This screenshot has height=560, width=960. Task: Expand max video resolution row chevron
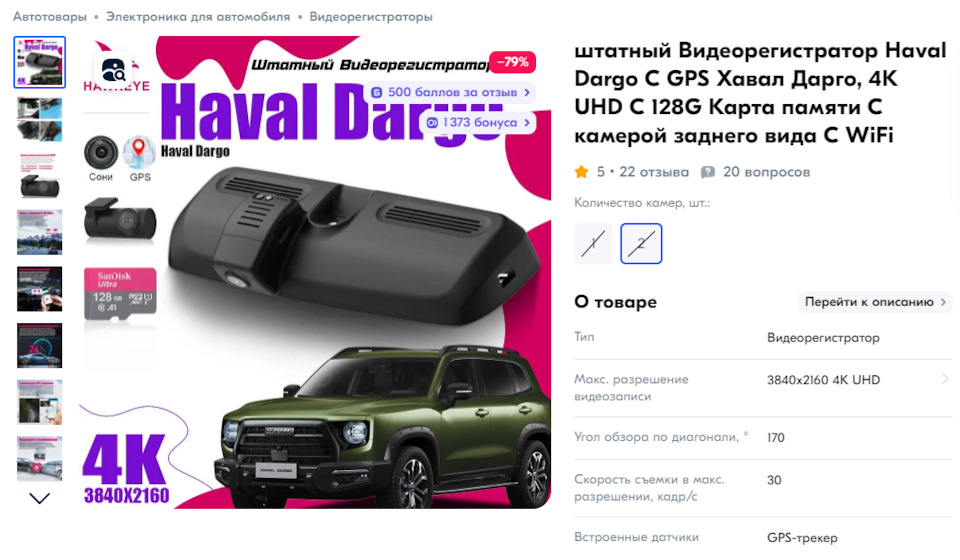[945, 379]
